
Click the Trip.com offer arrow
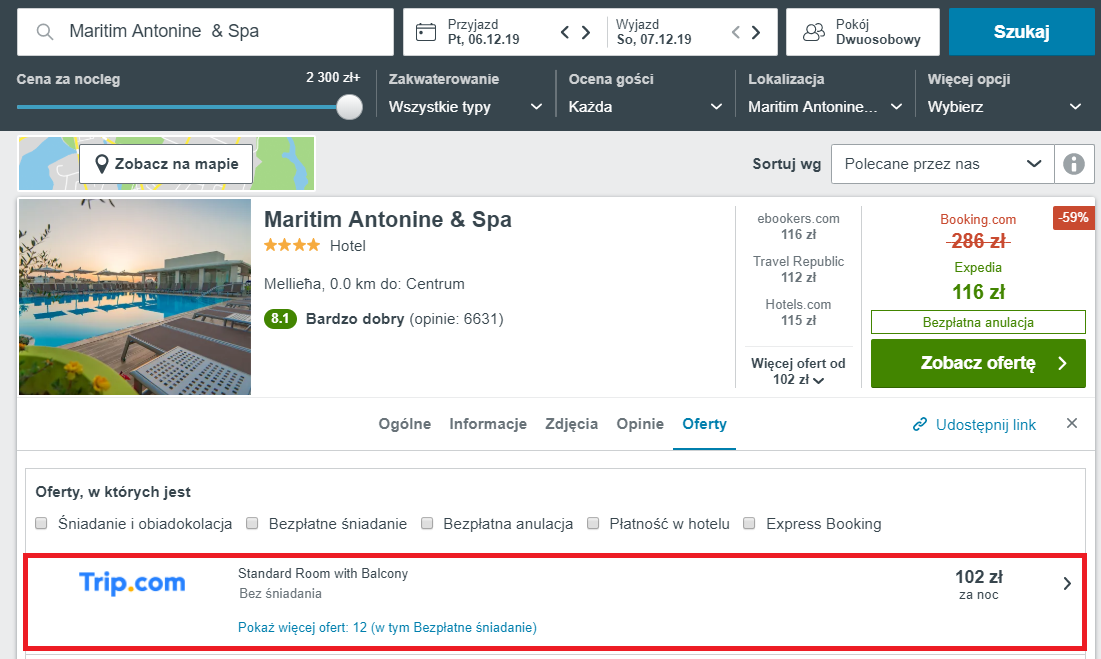click(1067, 583)
